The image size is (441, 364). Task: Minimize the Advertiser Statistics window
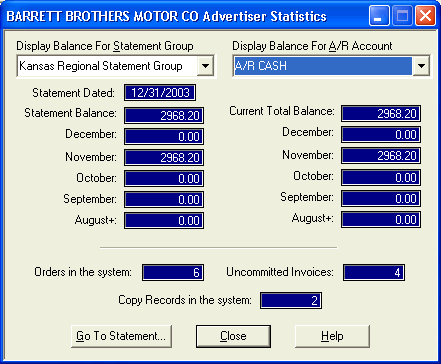[379, 16]
